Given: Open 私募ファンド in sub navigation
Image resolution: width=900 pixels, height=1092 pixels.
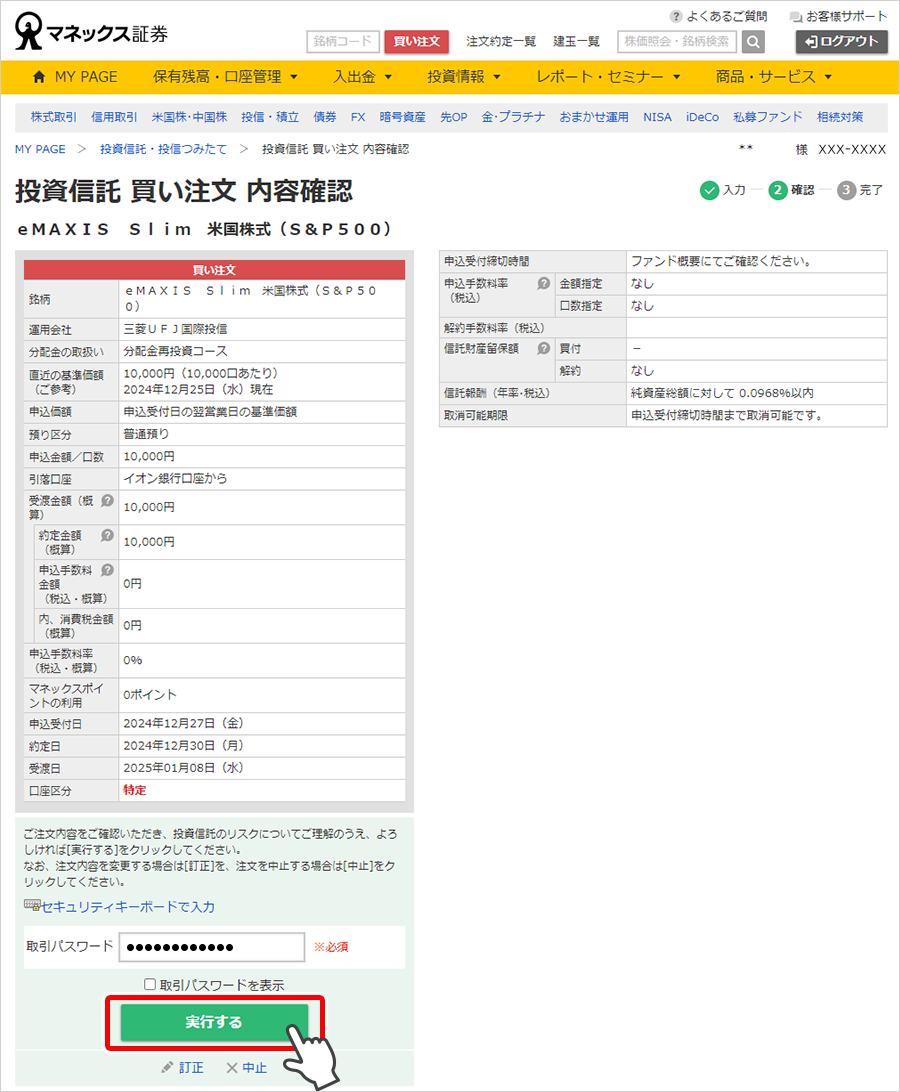Looking at the screenshot, I should [x=768, y=117].
